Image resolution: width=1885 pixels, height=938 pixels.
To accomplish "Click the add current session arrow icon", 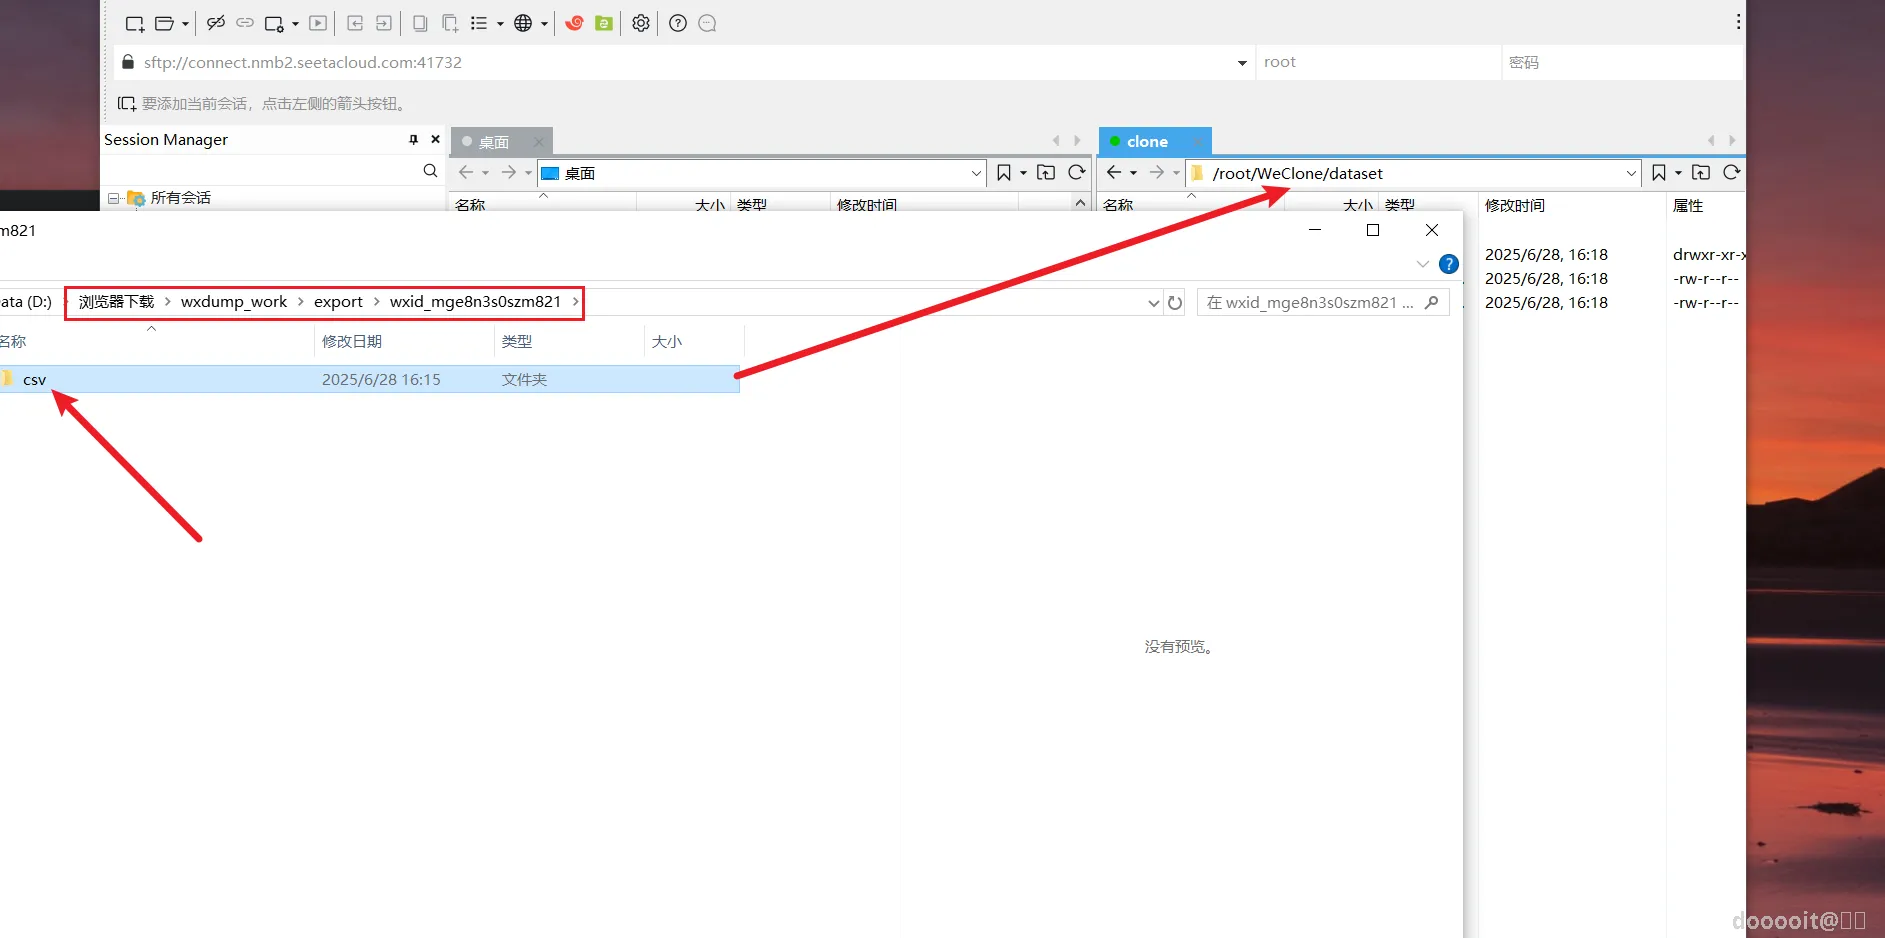I will tap(127, 103).
